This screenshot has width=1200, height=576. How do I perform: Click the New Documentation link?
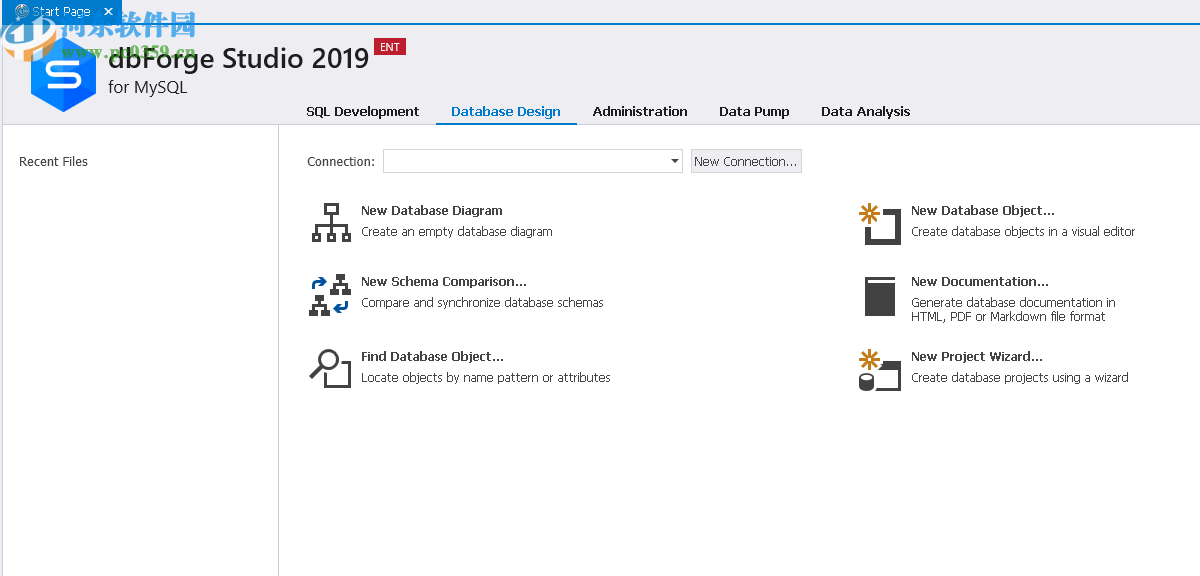pyautogui.click(x=978, y=281)
